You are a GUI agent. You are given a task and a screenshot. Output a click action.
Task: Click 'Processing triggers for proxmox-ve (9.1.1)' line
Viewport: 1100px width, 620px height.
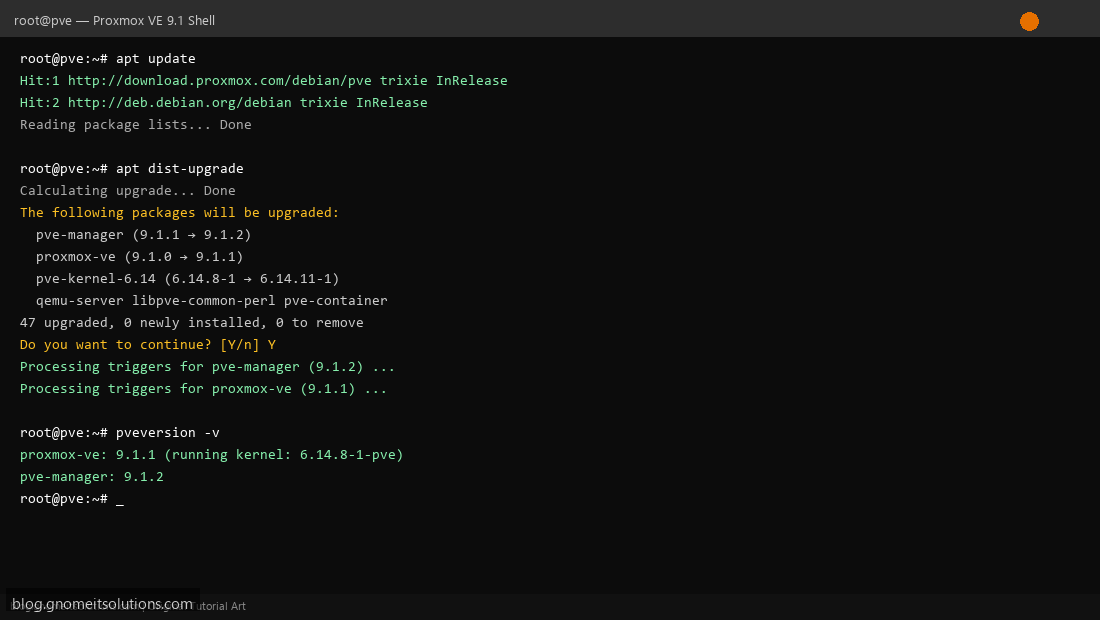click(x=203, y=389)
